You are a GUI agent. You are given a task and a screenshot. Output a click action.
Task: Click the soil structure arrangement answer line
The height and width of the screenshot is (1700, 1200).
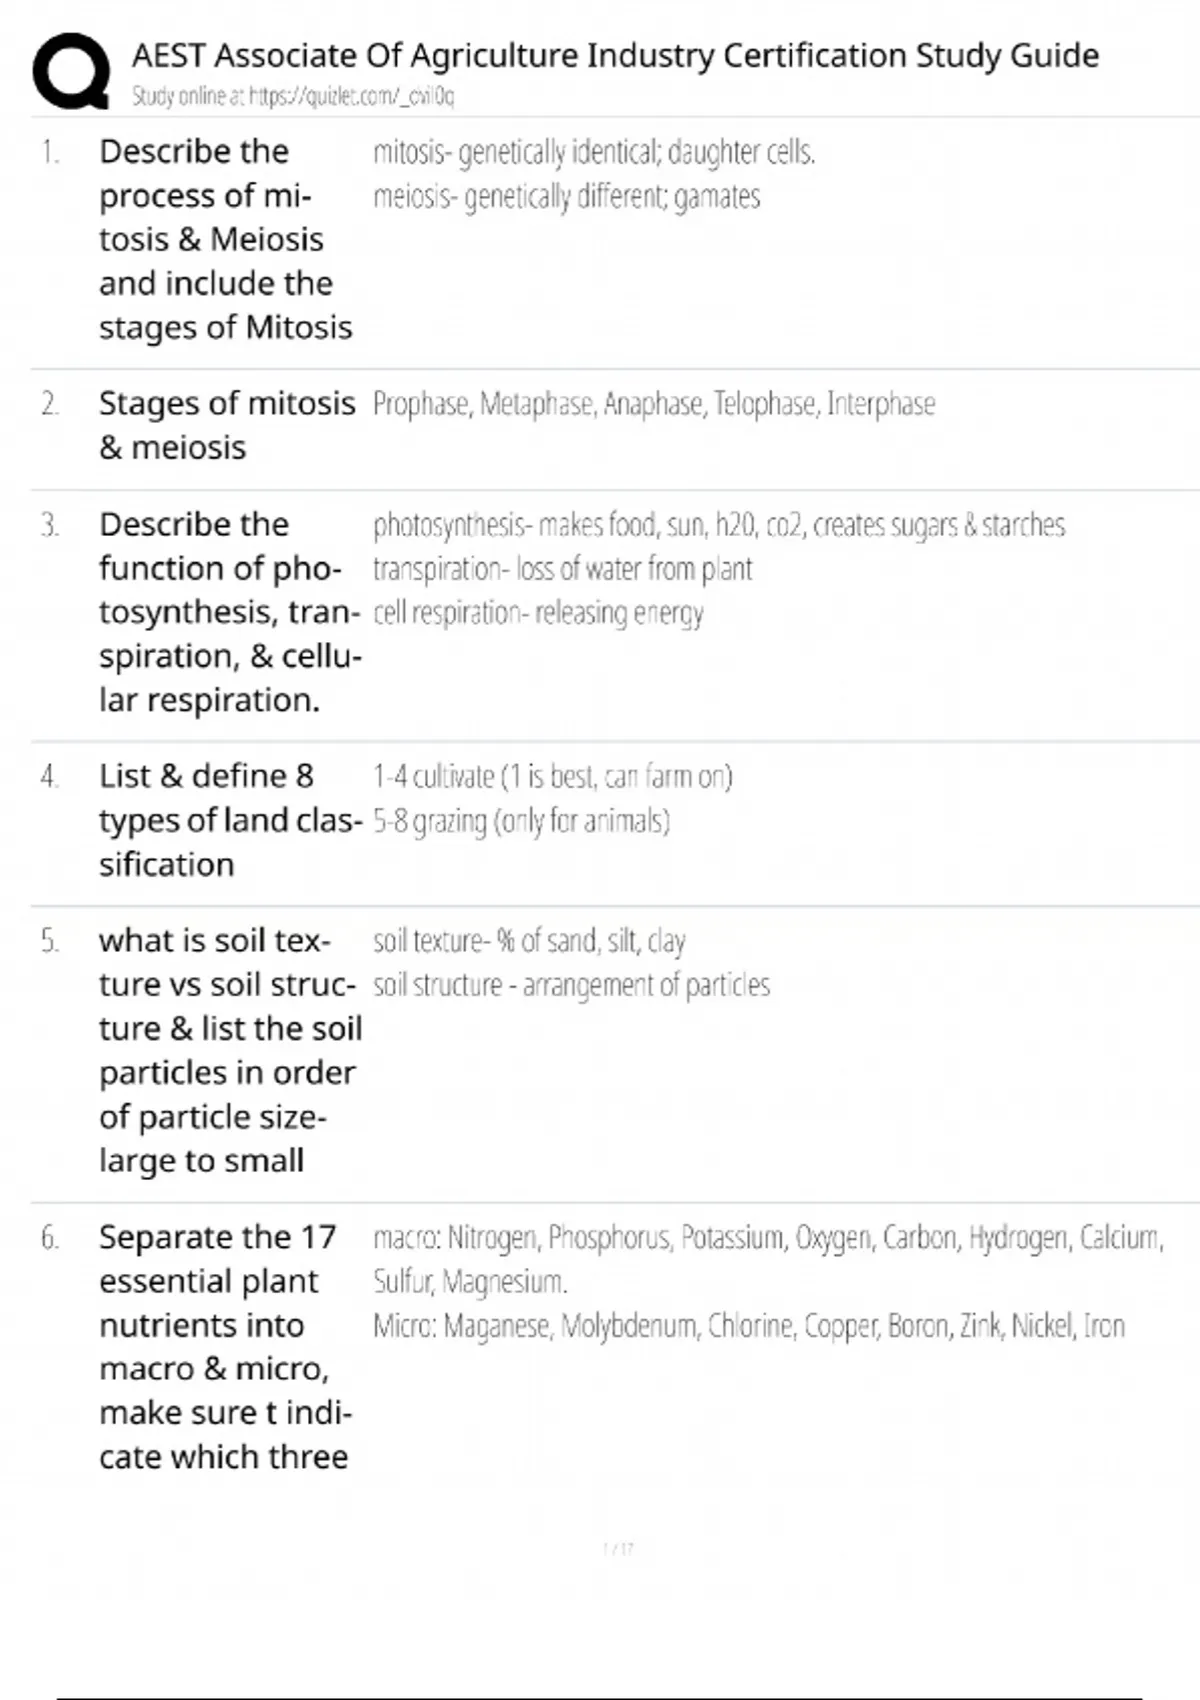click(x=571, y=985)
